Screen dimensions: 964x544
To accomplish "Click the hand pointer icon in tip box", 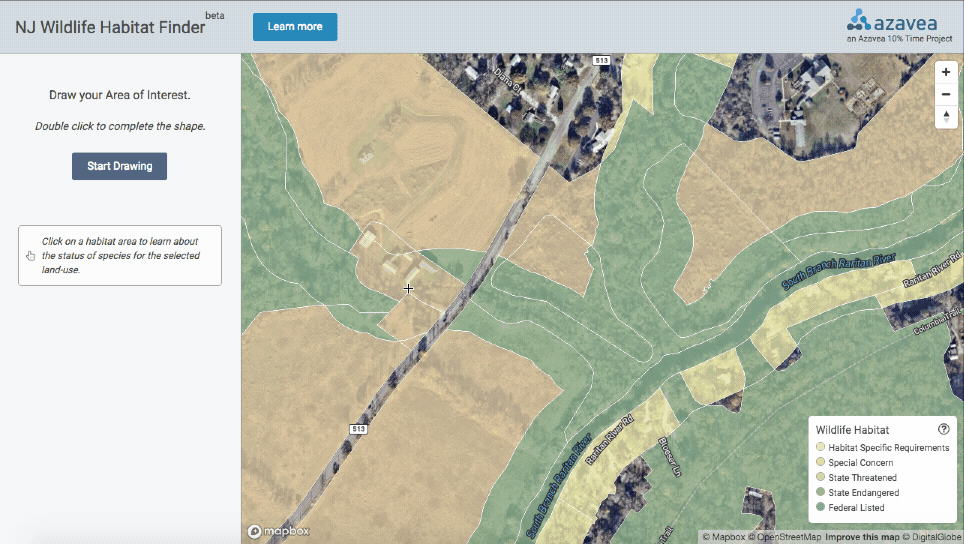I will tap(30, 256).
